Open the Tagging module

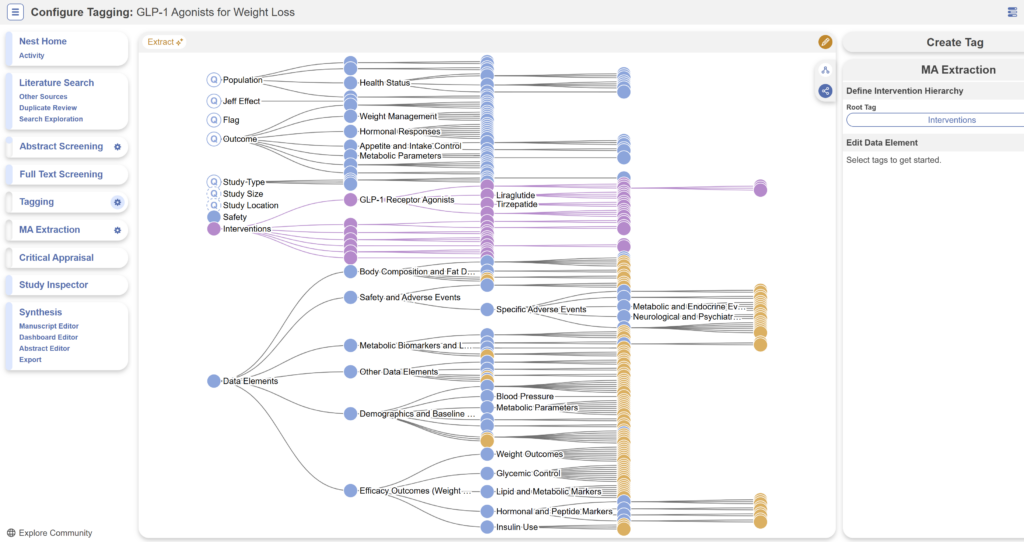[x=37, y=202]
